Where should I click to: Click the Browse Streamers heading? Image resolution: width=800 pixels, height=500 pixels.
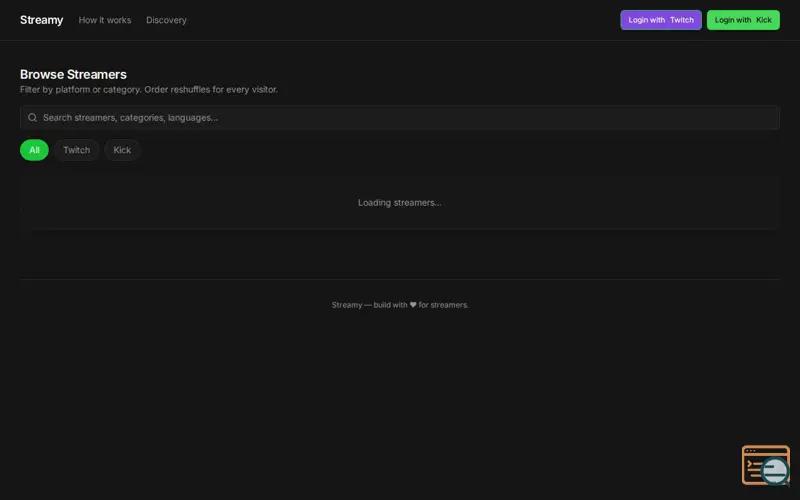click(x=73, y=74)
